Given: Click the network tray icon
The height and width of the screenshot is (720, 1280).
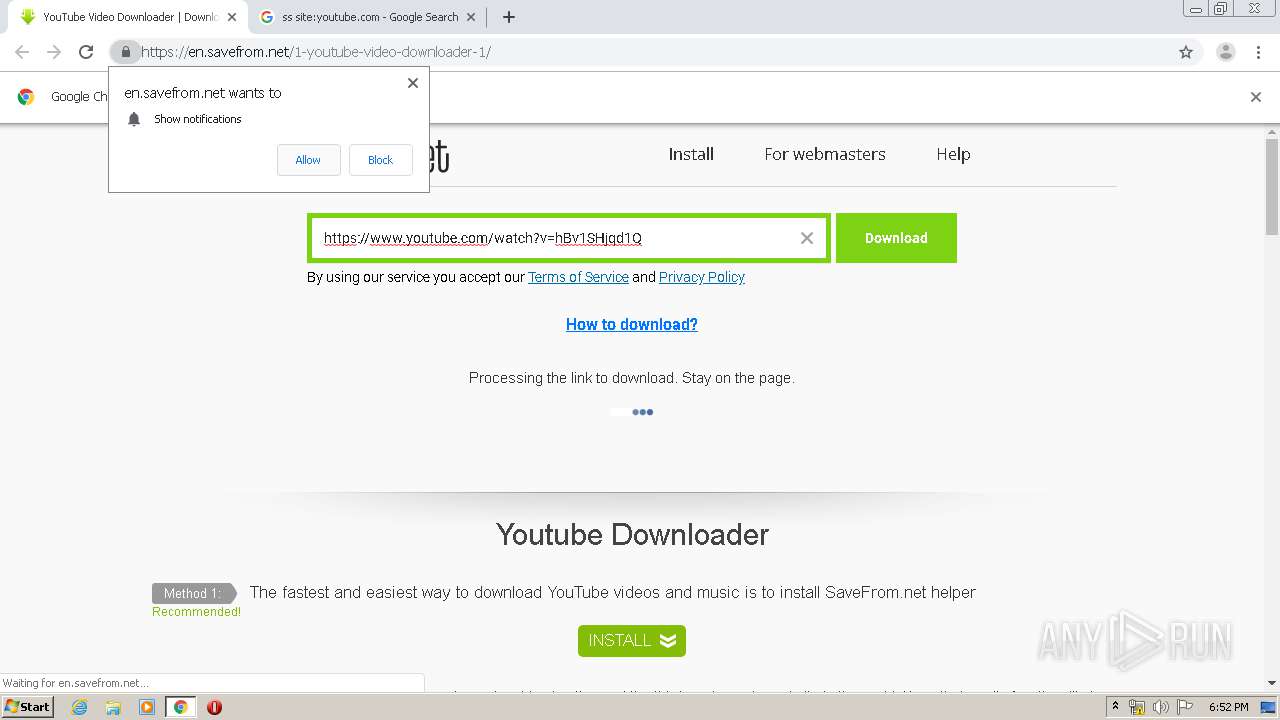Looking at the screenshot, I should pos(1137,707).
